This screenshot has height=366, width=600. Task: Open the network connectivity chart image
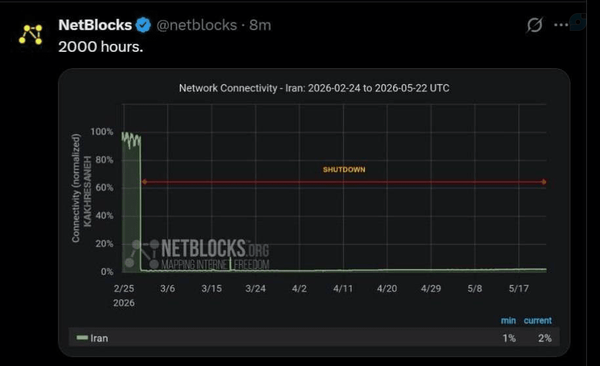(x=314, y=212)
